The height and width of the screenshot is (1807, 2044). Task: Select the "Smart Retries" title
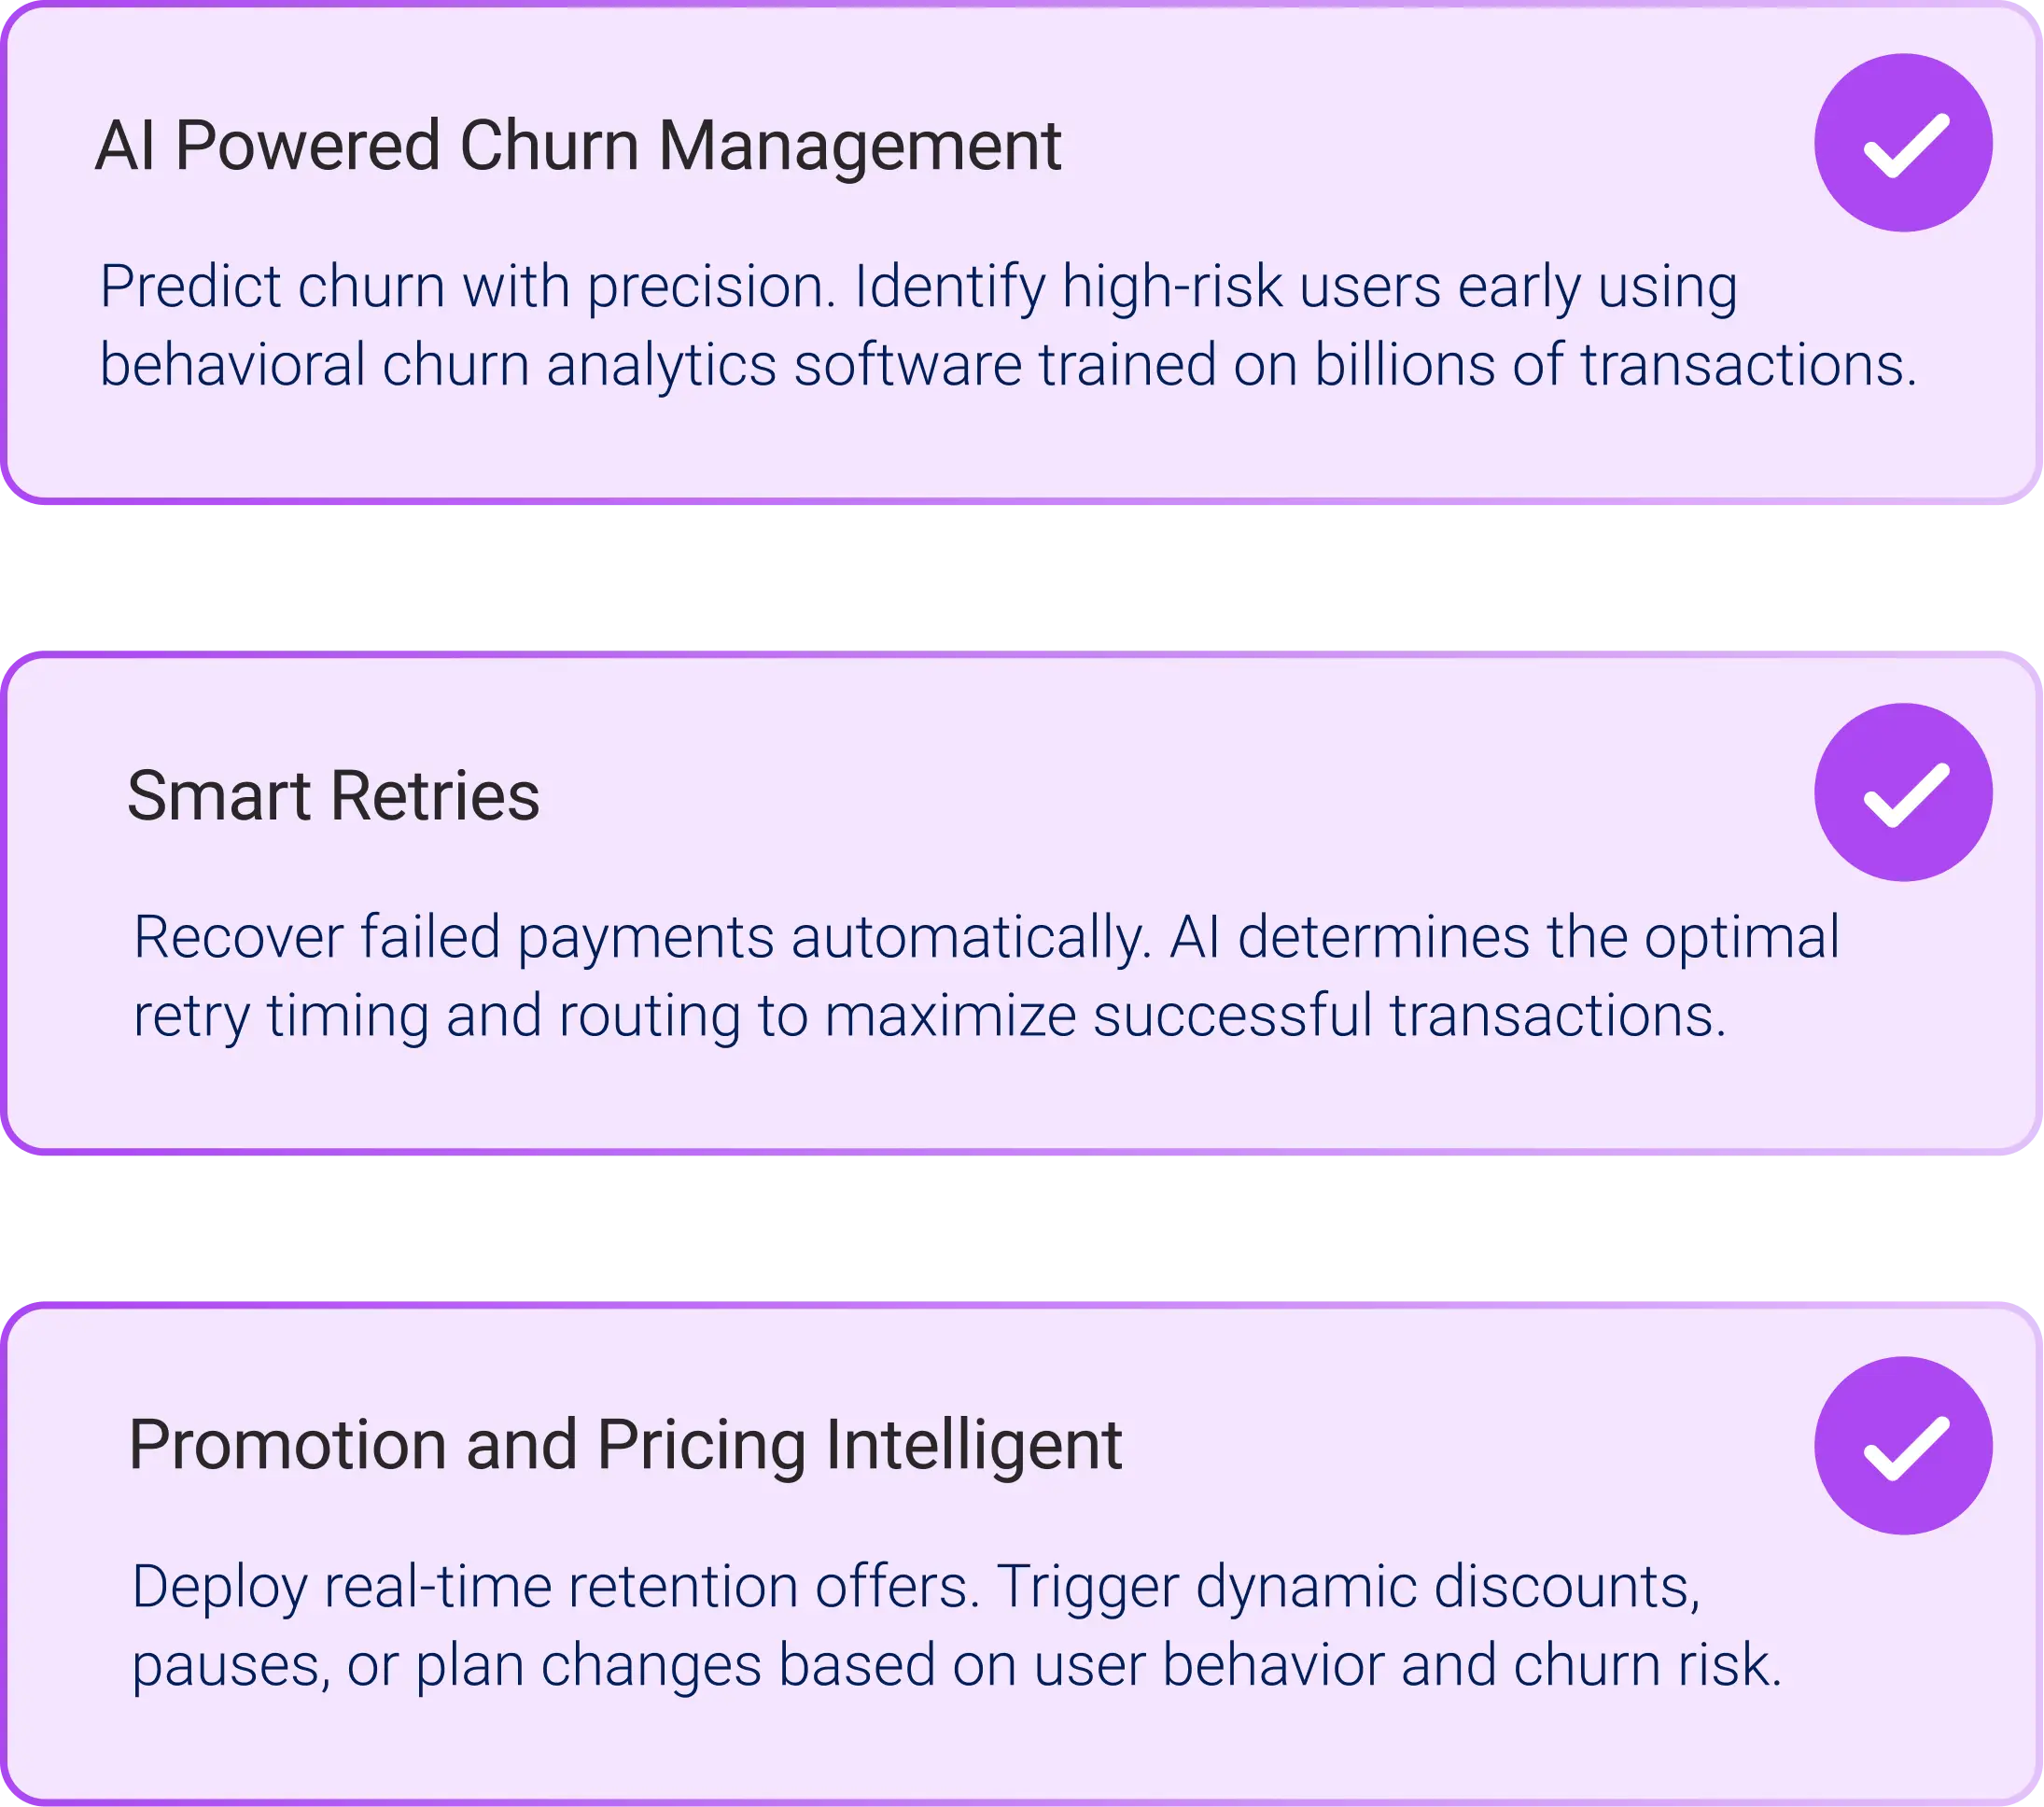pos(333,796)
